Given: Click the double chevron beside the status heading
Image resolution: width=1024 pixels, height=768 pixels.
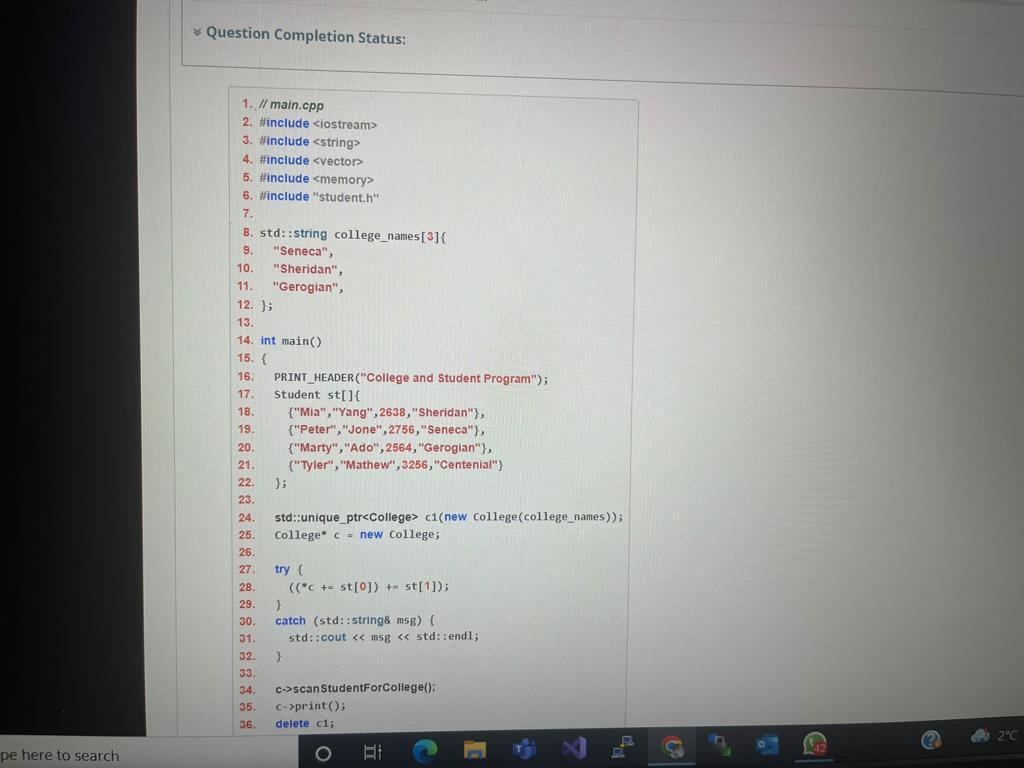Looking at the screenshot, I should click(197, 32).
